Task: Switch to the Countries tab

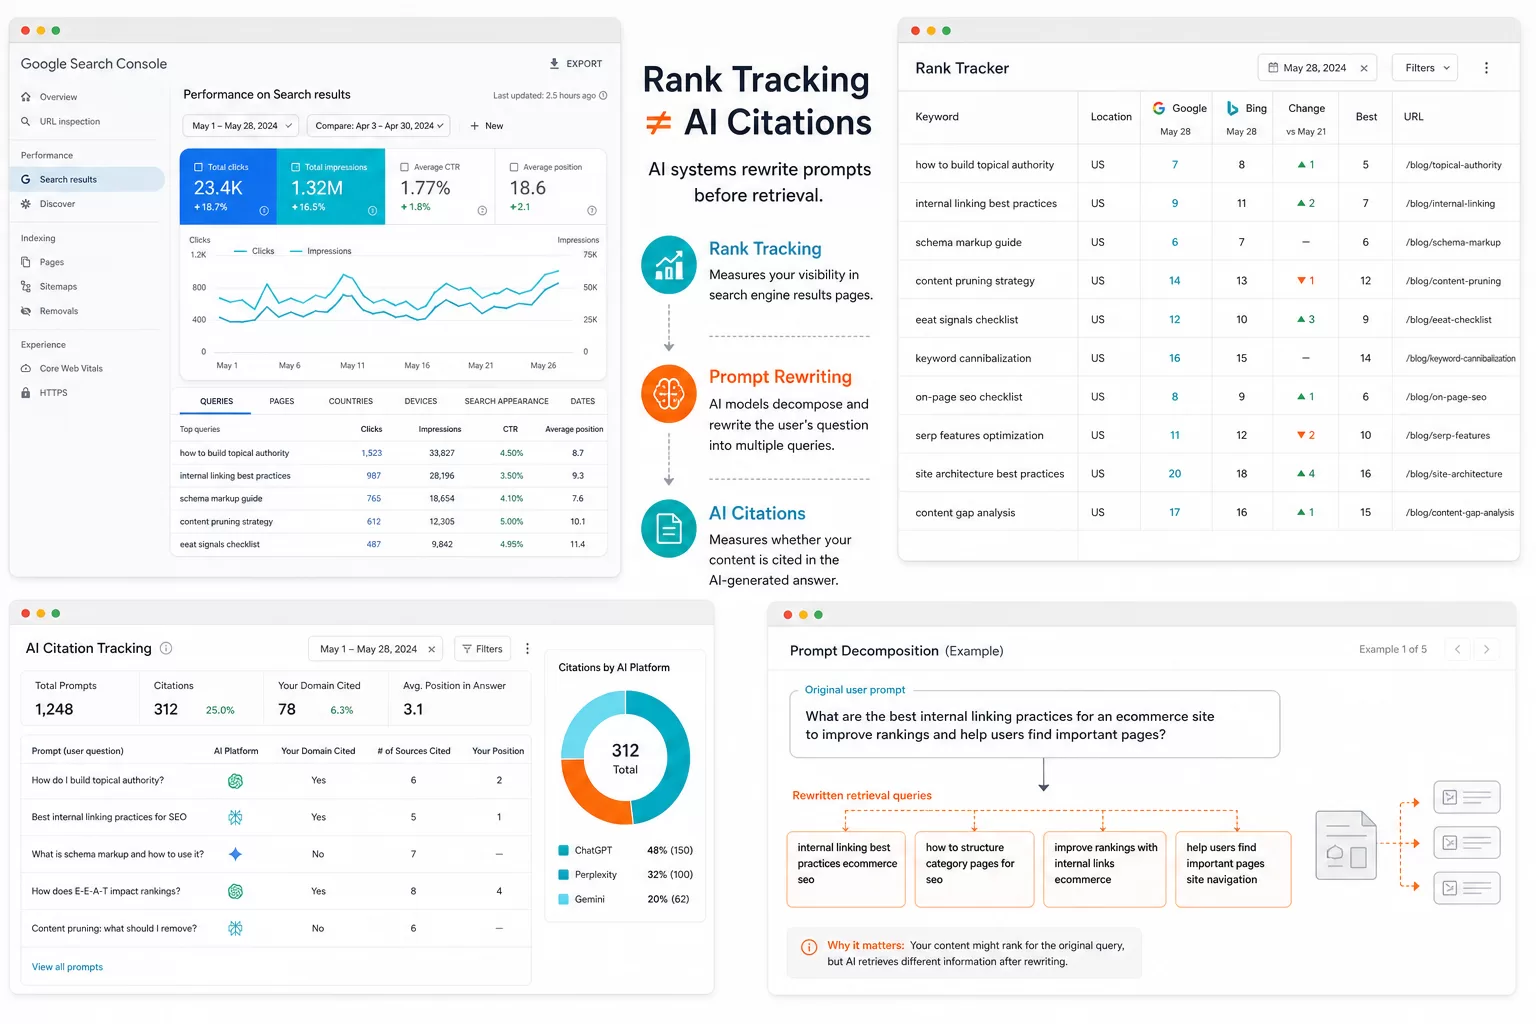Action: [351, 401]
